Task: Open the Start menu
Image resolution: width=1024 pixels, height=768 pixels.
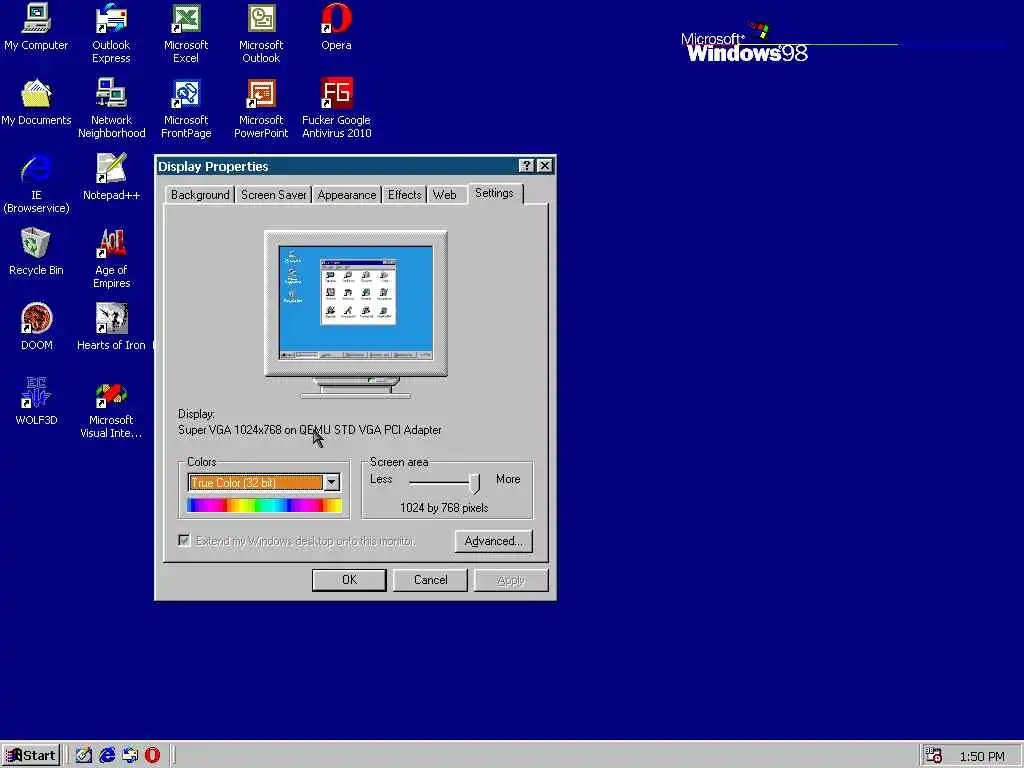Action: click(x=31, y=756)
